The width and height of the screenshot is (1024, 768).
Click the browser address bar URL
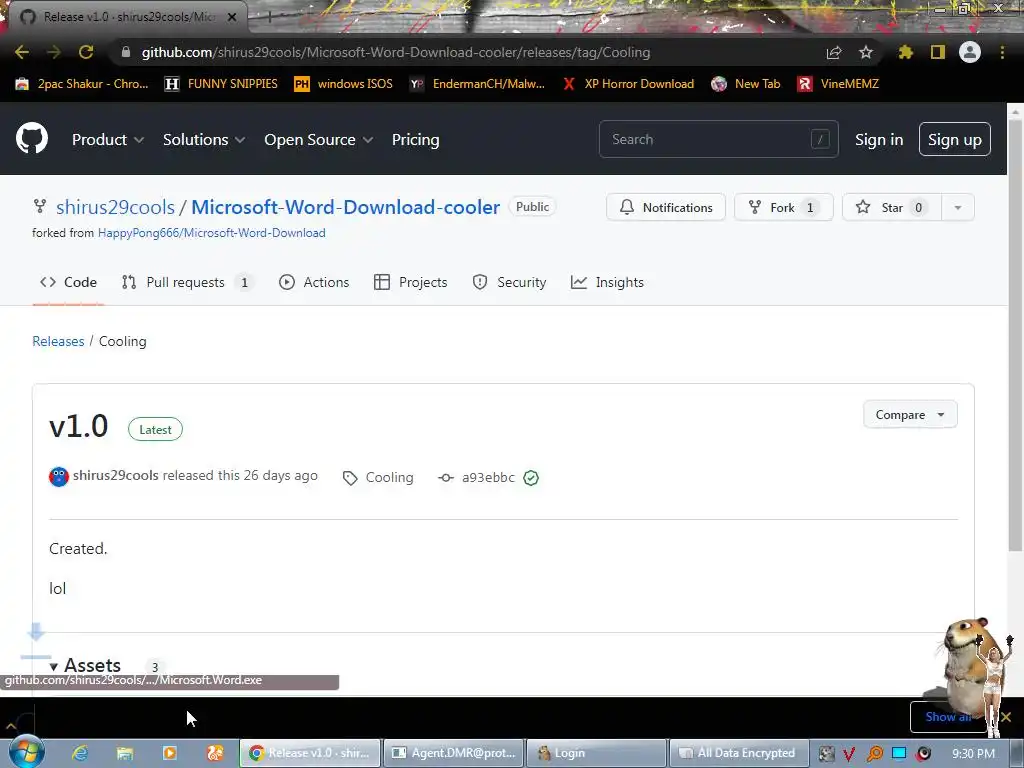[396, 52]
